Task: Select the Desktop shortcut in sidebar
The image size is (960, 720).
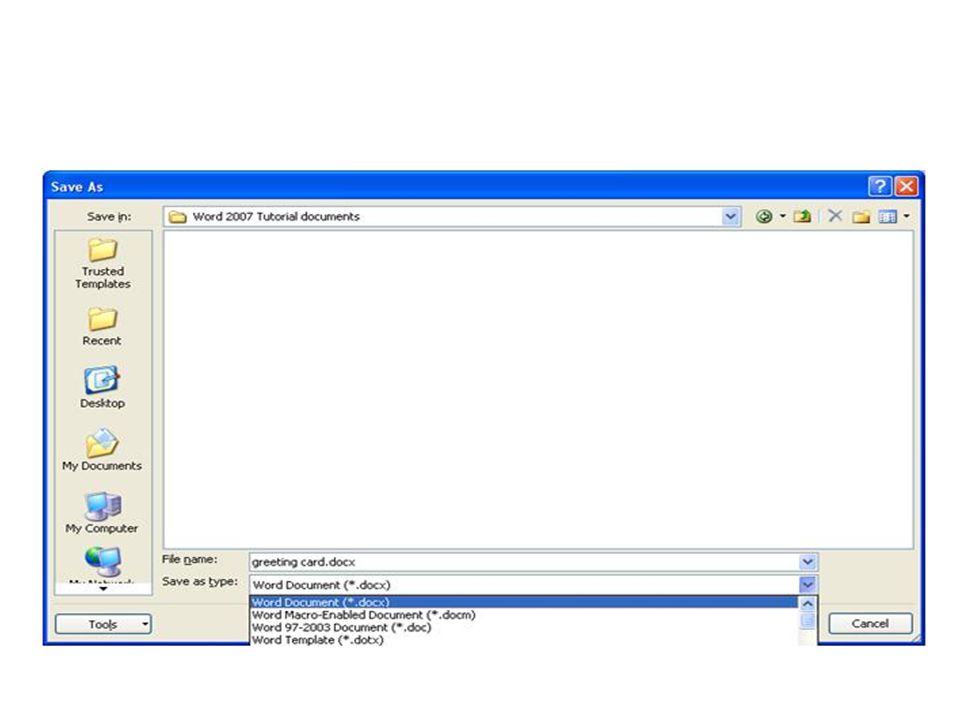Action: pyautogui.click(x=102, y=388)
